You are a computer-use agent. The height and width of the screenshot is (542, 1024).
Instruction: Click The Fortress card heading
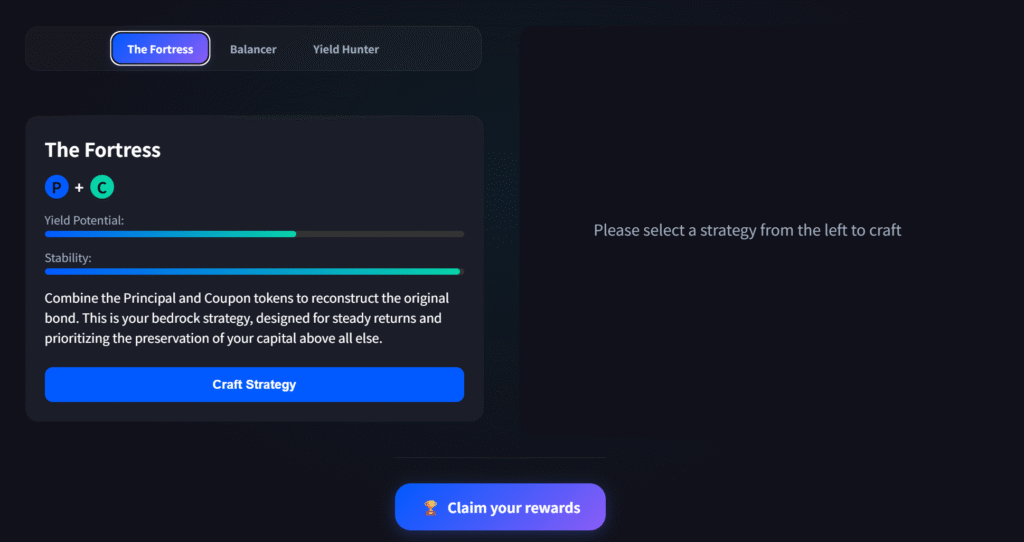(x=102, y=150)
